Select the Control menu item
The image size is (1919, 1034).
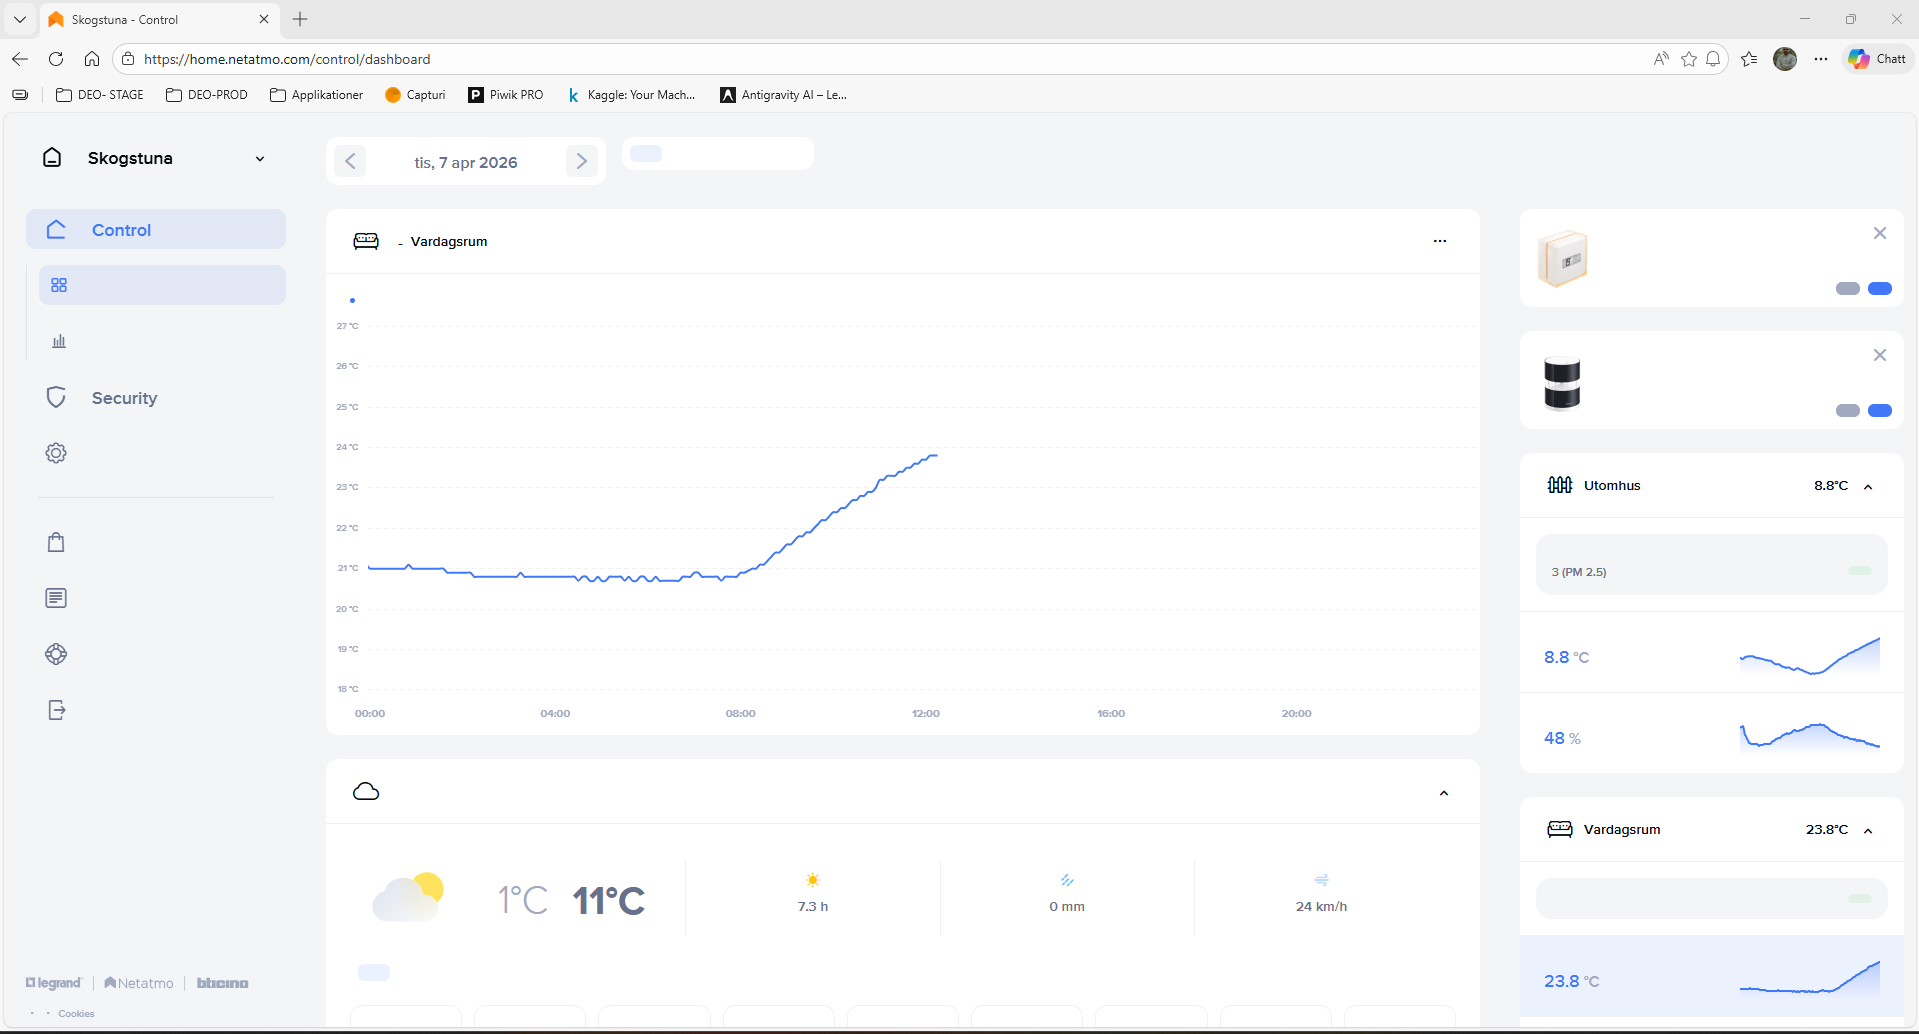coord(121,230)
